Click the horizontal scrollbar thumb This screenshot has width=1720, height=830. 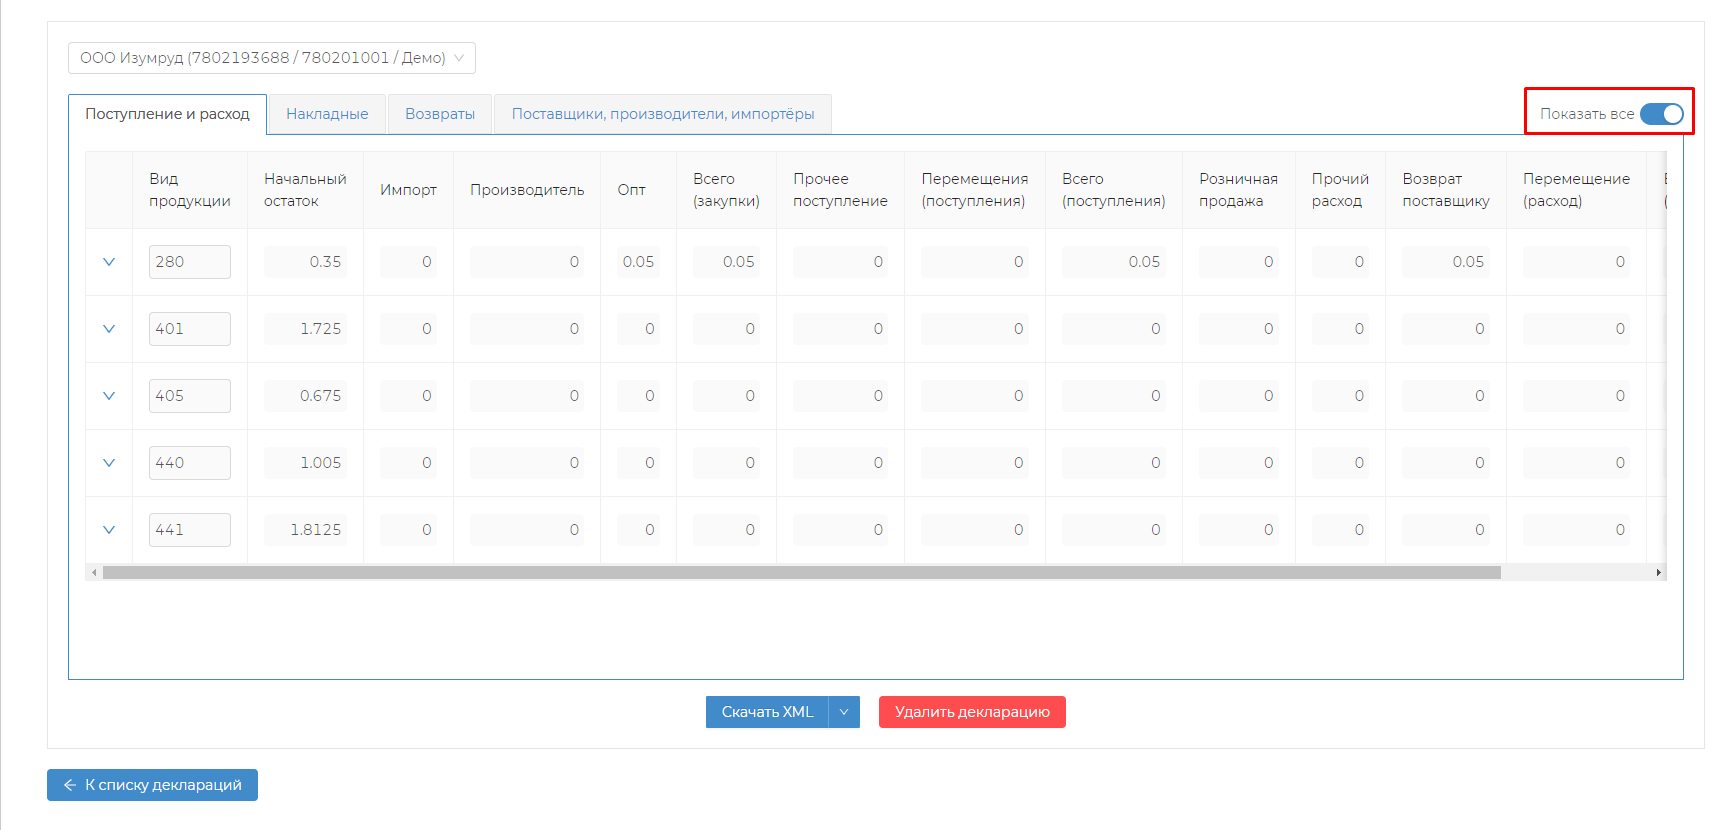coord(800,573)
